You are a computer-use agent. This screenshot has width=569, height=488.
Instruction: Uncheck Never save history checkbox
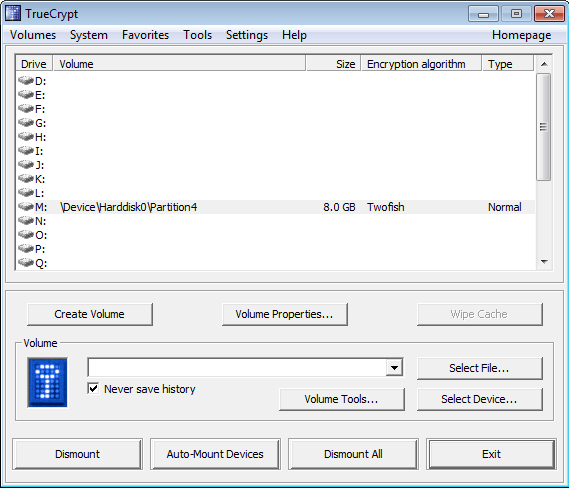click(x=93, y=389)
